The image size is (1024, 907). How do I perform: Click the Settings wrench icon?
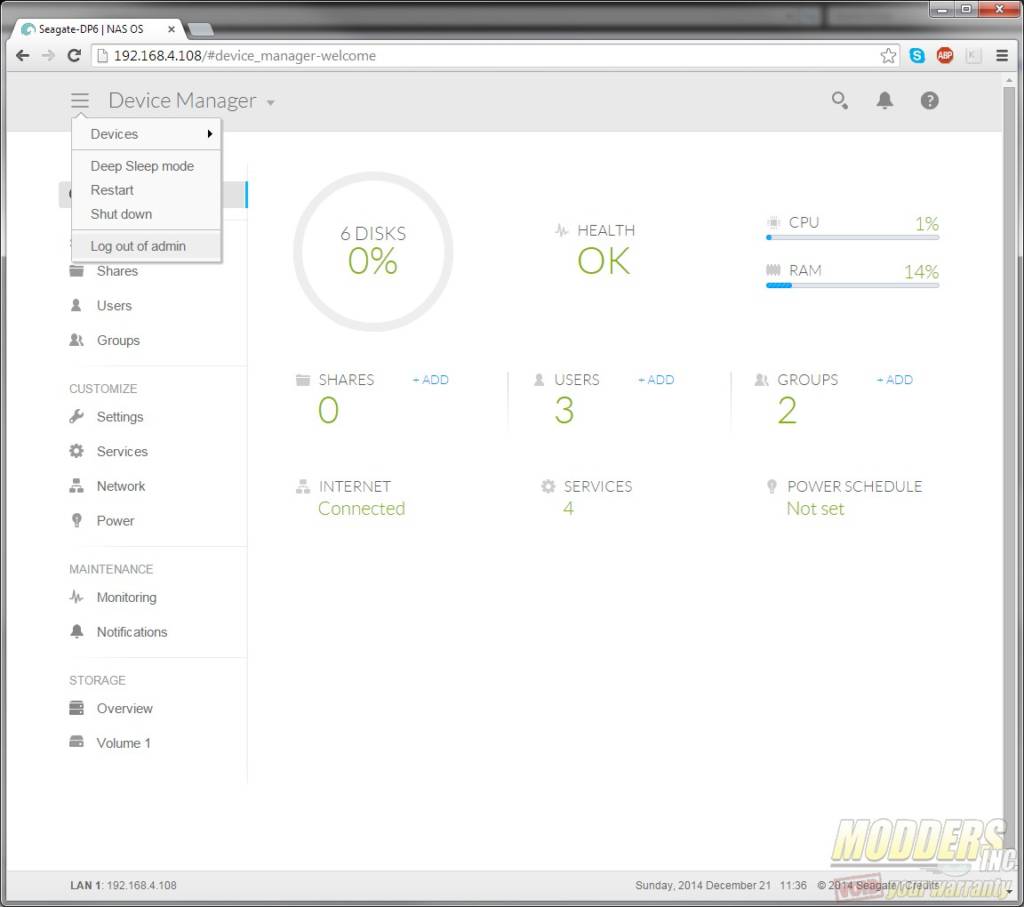point(76,416)
